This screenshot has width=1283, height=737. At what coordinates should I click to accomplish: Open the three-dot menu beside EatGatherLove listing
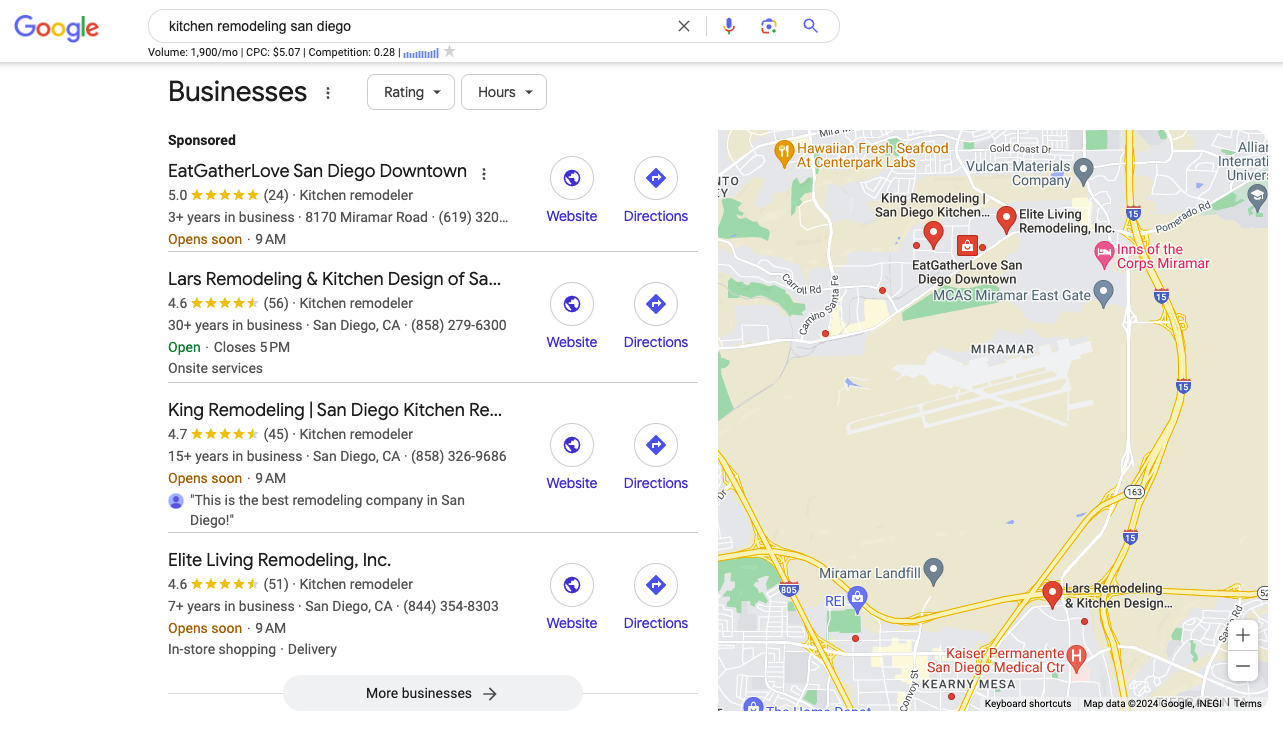coord(484,174)
